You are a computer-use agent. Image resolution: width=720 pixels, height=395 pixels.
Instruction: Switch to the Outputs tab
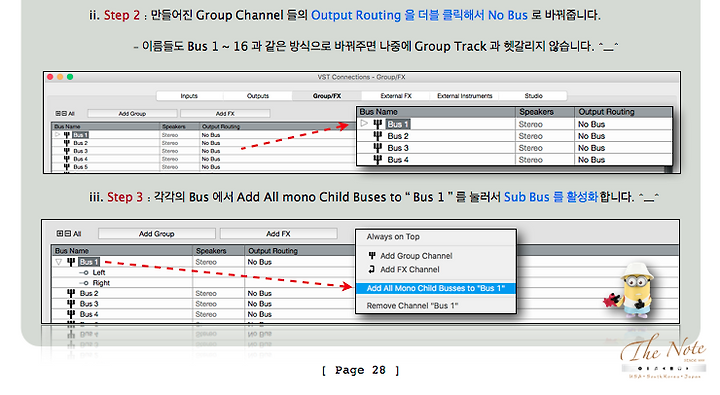pyautogui.click(x=258, y=96)
